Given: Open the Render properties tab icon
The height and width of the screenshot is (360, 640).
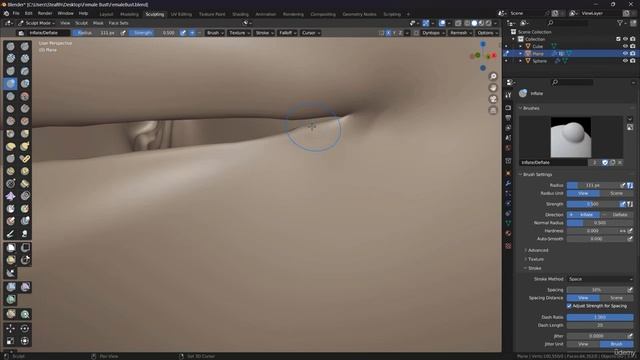Looking at the screenshot, I should 508,108.
